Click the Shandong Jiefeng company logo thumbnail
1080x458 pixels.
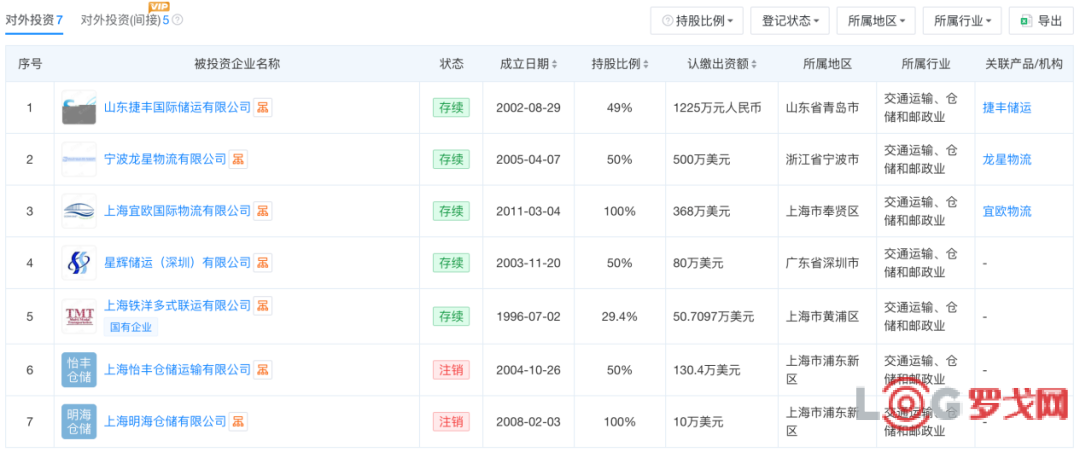click(79, 107)
